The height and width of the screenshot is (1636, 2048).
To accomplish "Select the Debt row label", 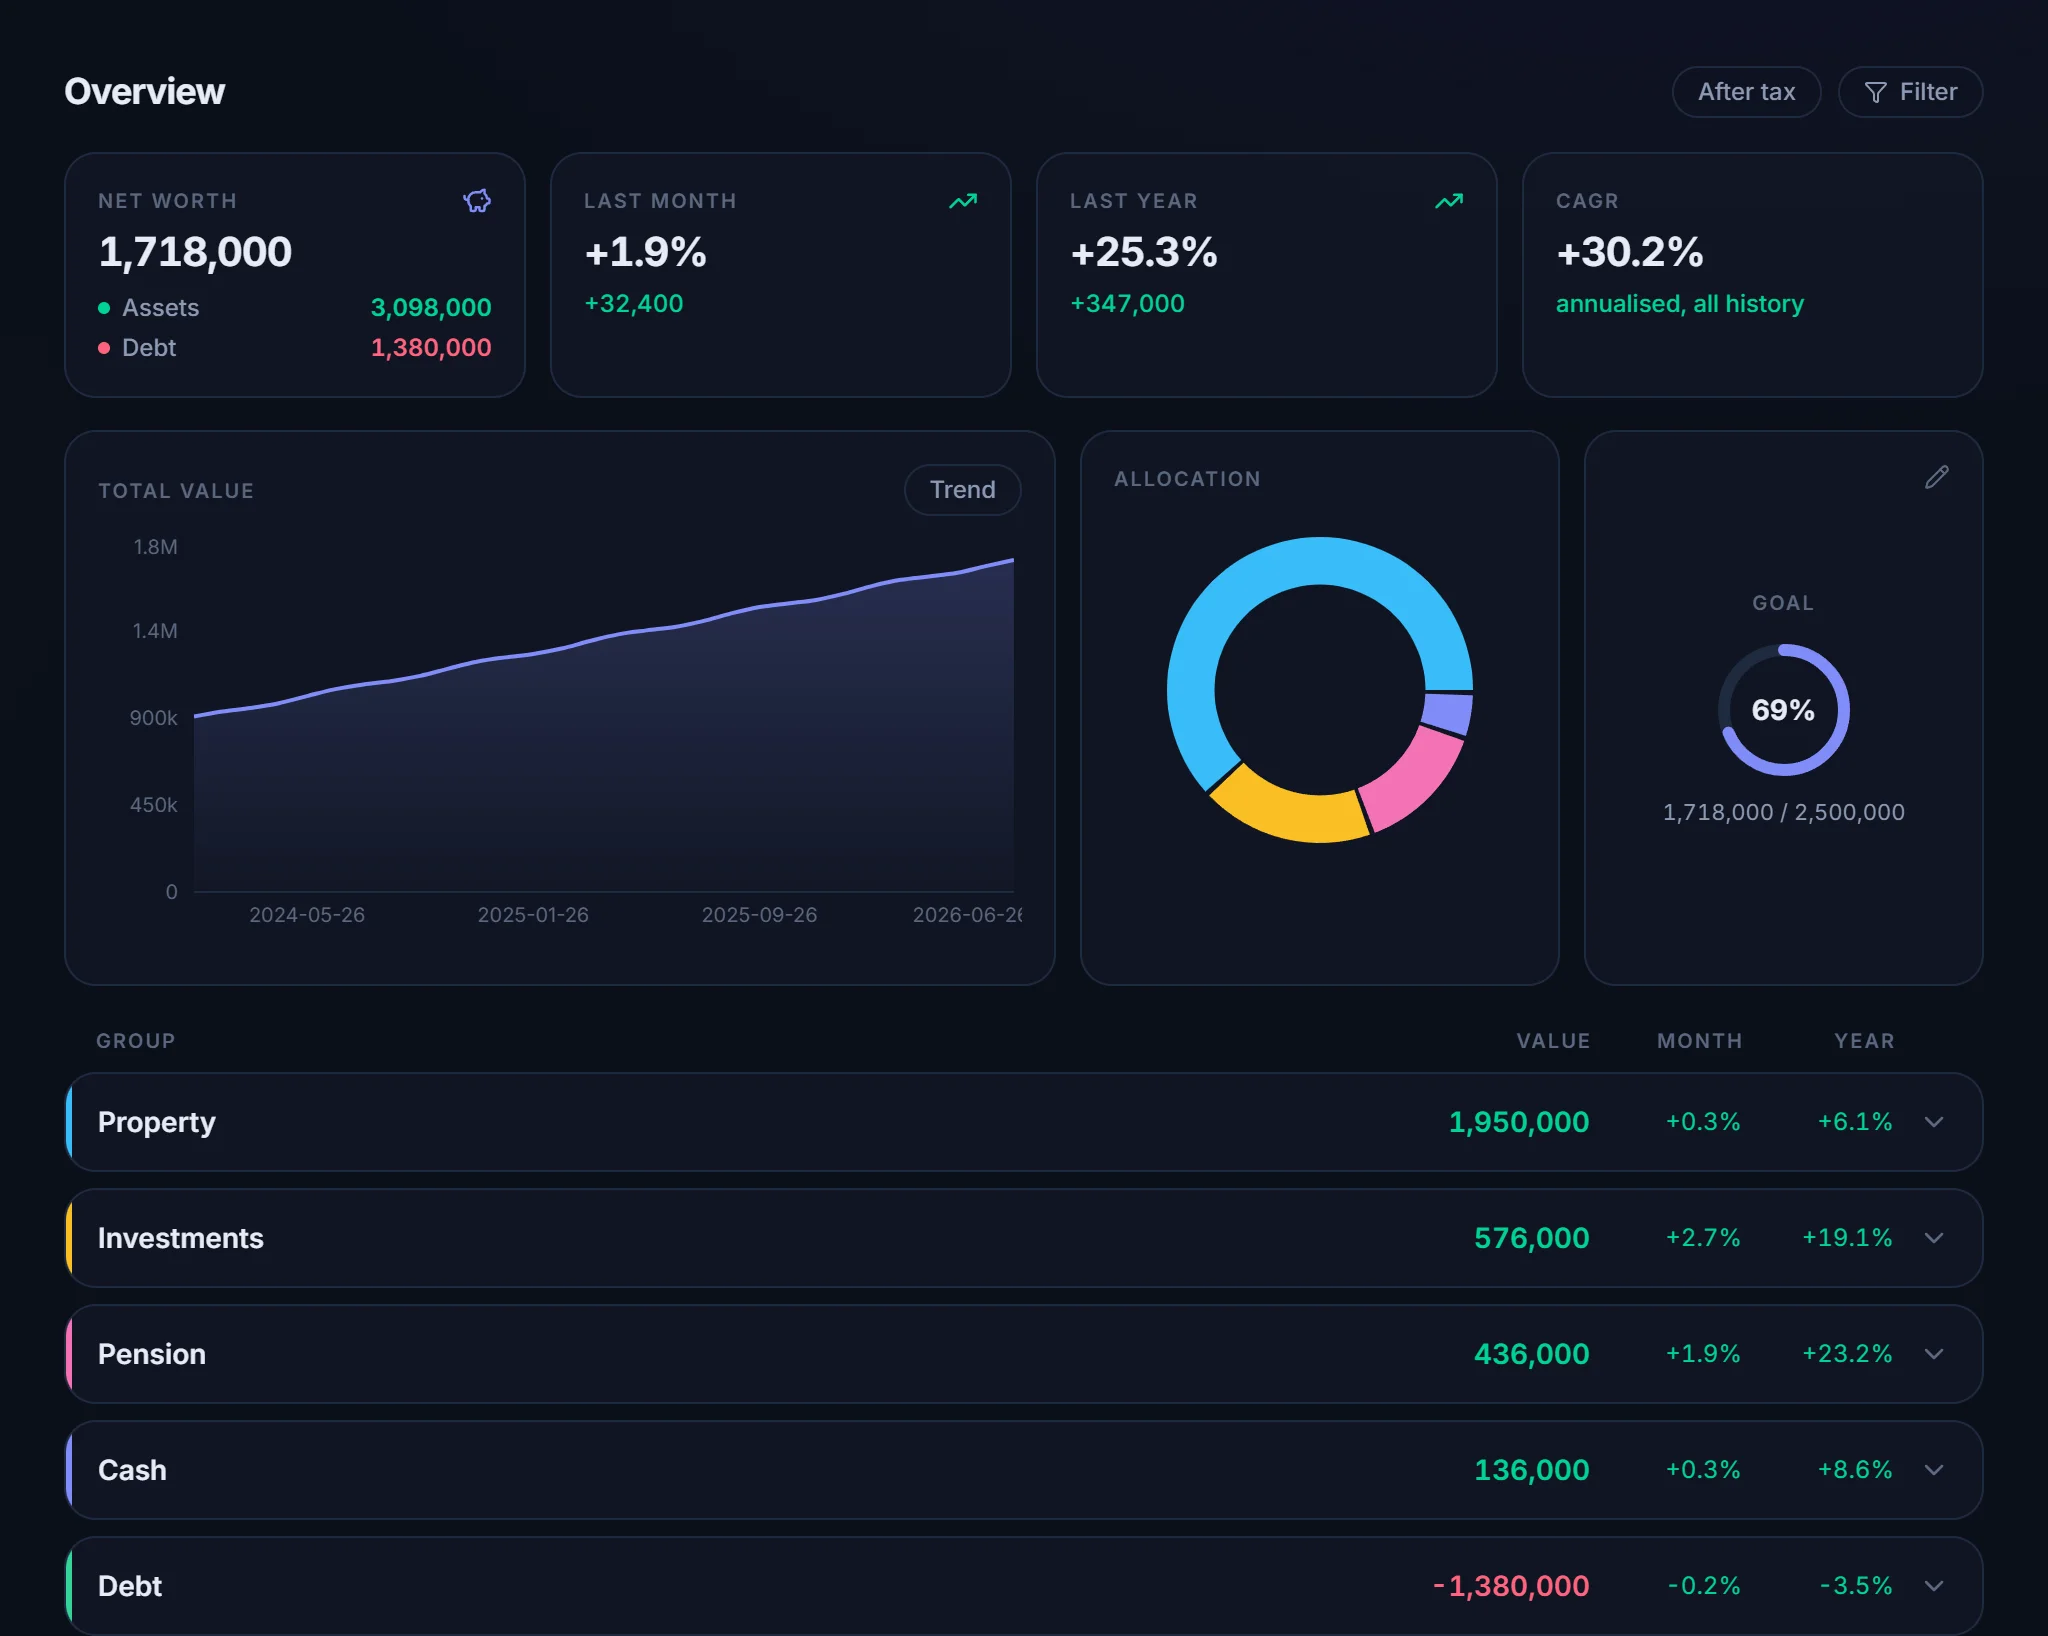I will (x=130, y=1586).
